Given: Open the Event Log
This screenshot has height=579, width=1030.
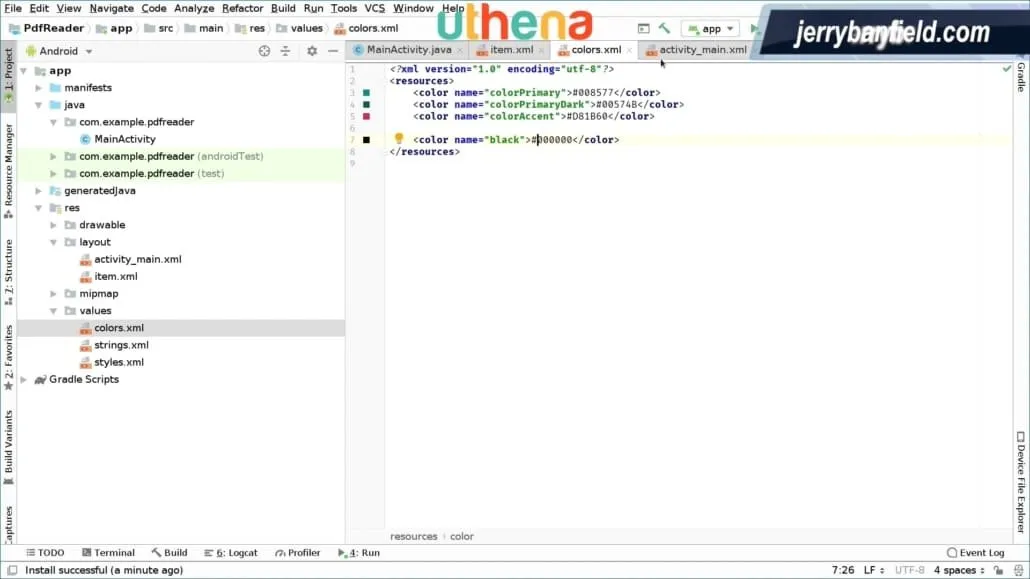Looking at the screenshot, I should 975,553.
